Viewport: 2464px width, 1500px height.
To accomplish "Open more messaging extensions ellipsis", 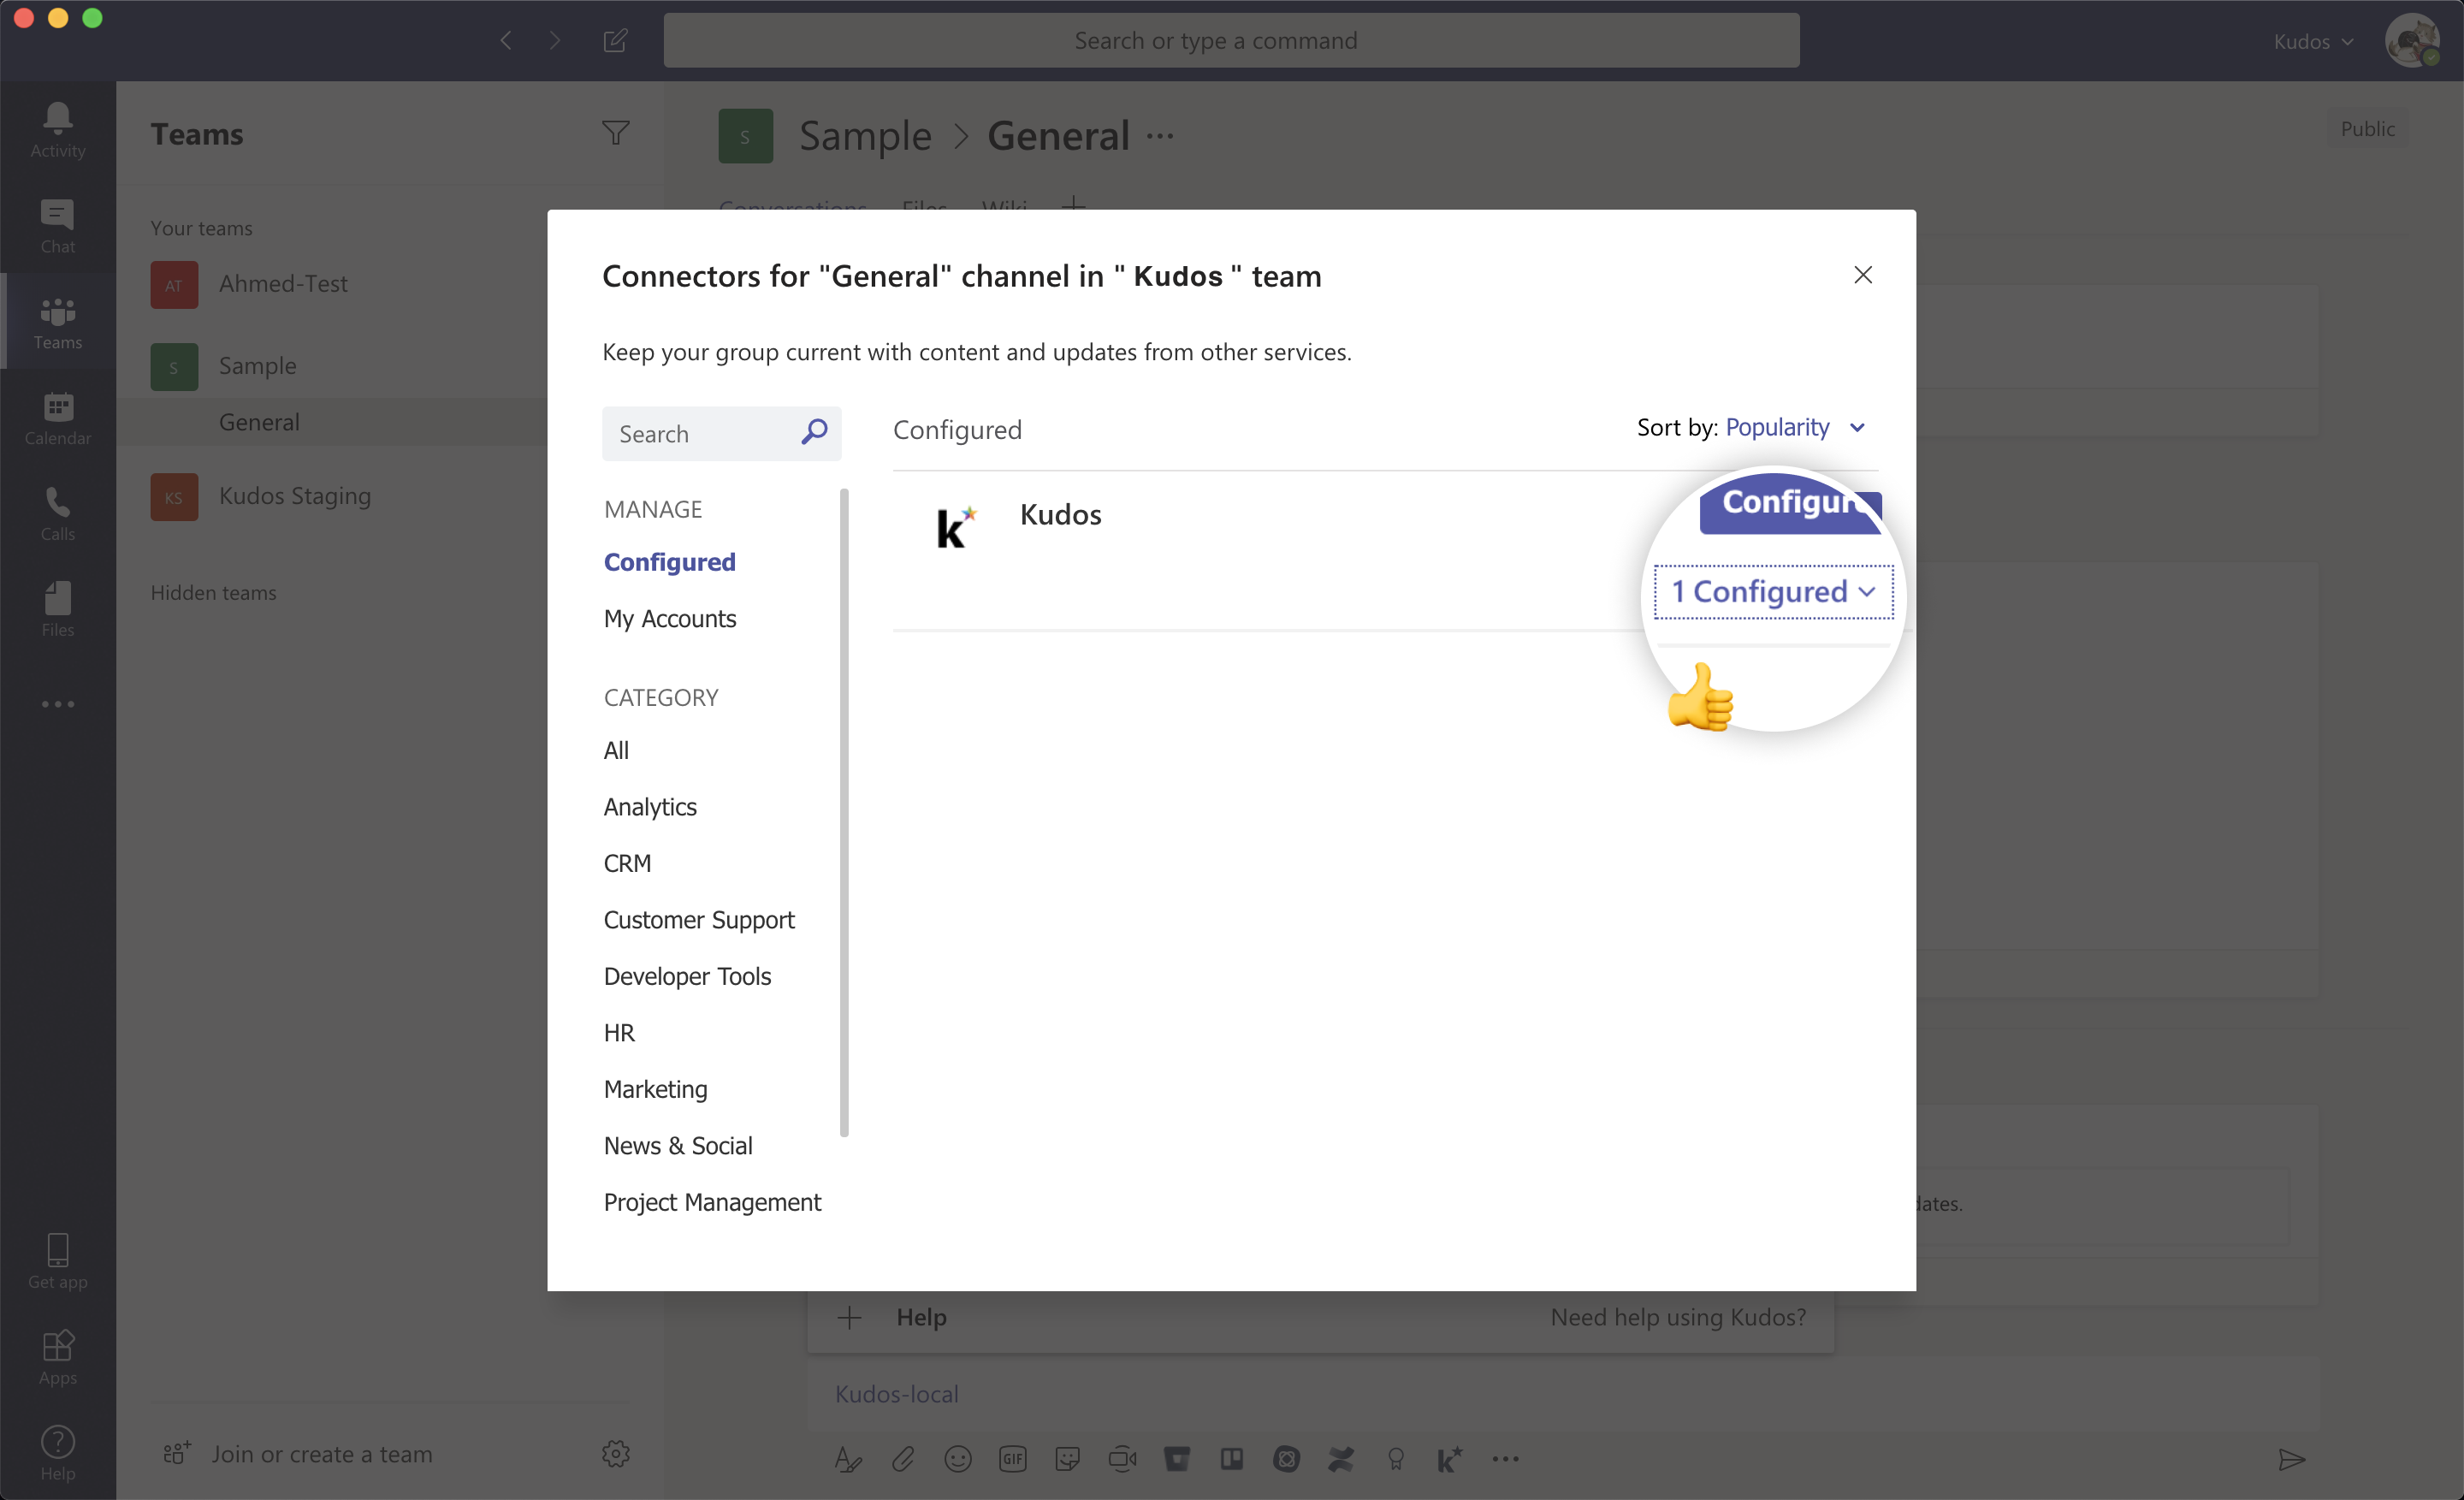I will pos(1505,1459).
